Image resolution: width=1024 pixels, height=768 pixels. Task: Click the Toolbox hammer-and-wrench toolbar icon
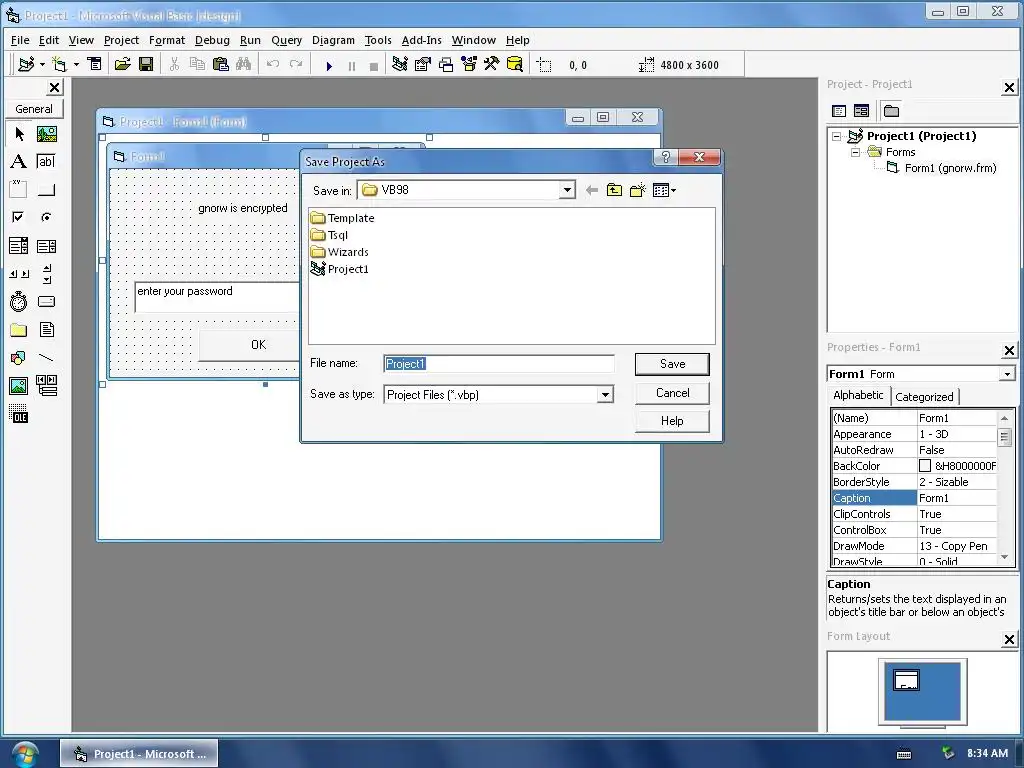point(491,64)
